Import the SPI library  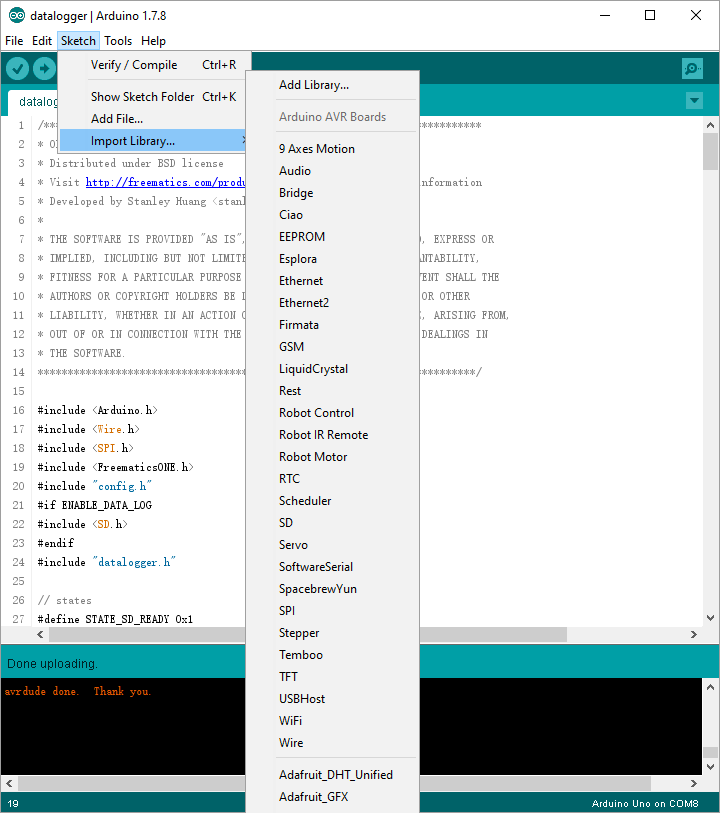pos(332,610)
